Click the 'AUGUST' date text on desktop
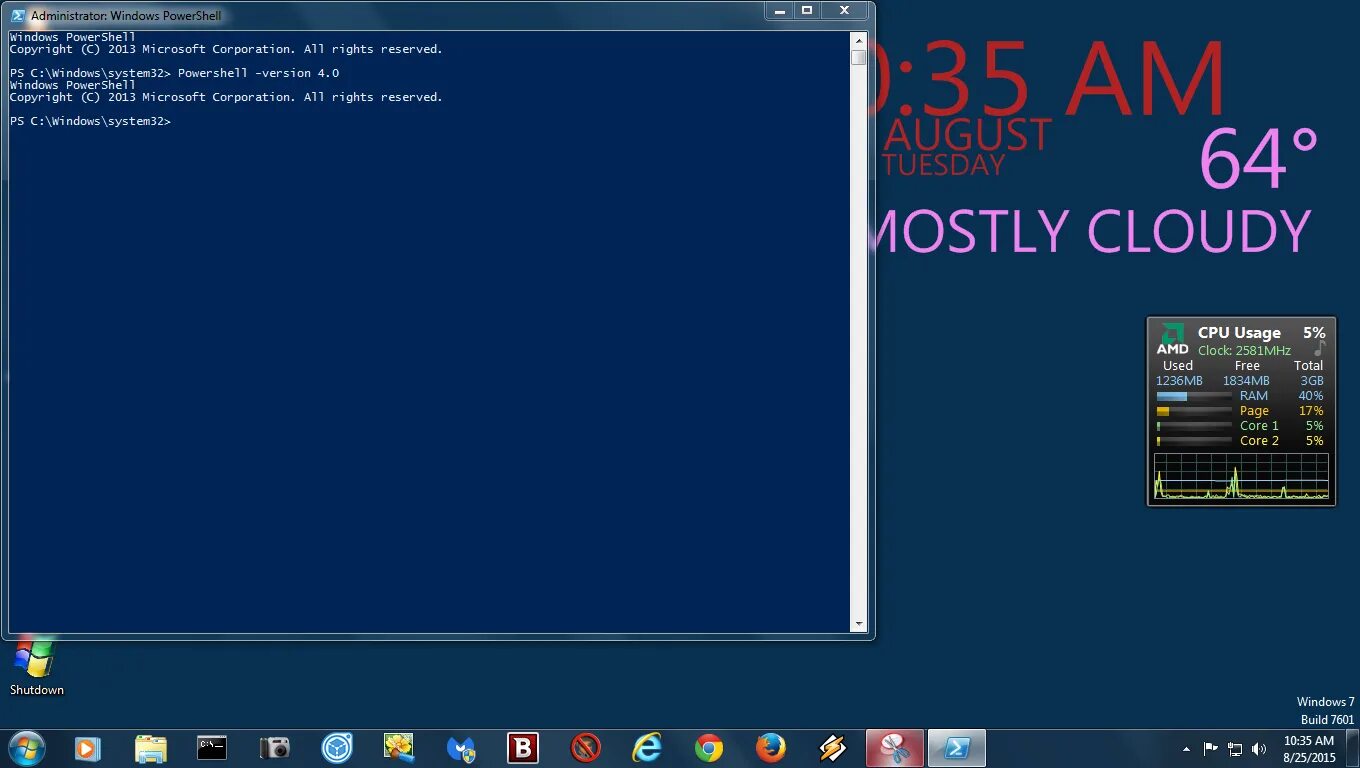This screenshot has height=768, width=1360. [967, 135]
